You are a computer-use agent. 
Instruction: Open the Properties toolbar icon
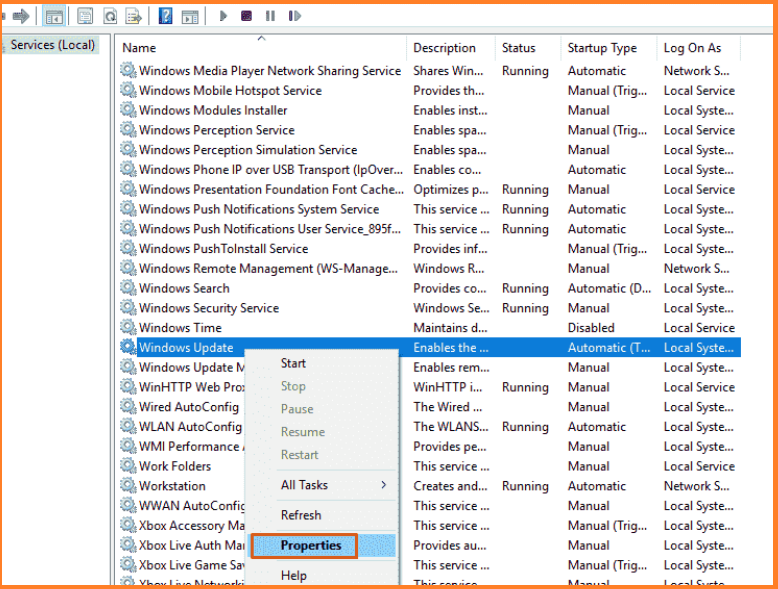pyautogui.click(x=85, y=16)
